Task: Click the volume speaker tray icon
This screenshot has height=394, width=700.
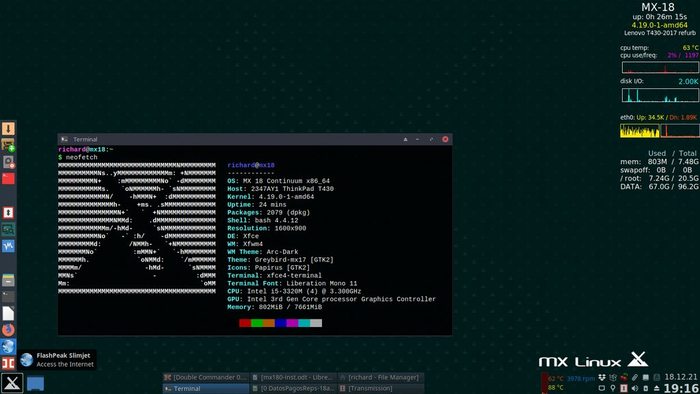Action: pyautogui.click(x=635, y=388)
